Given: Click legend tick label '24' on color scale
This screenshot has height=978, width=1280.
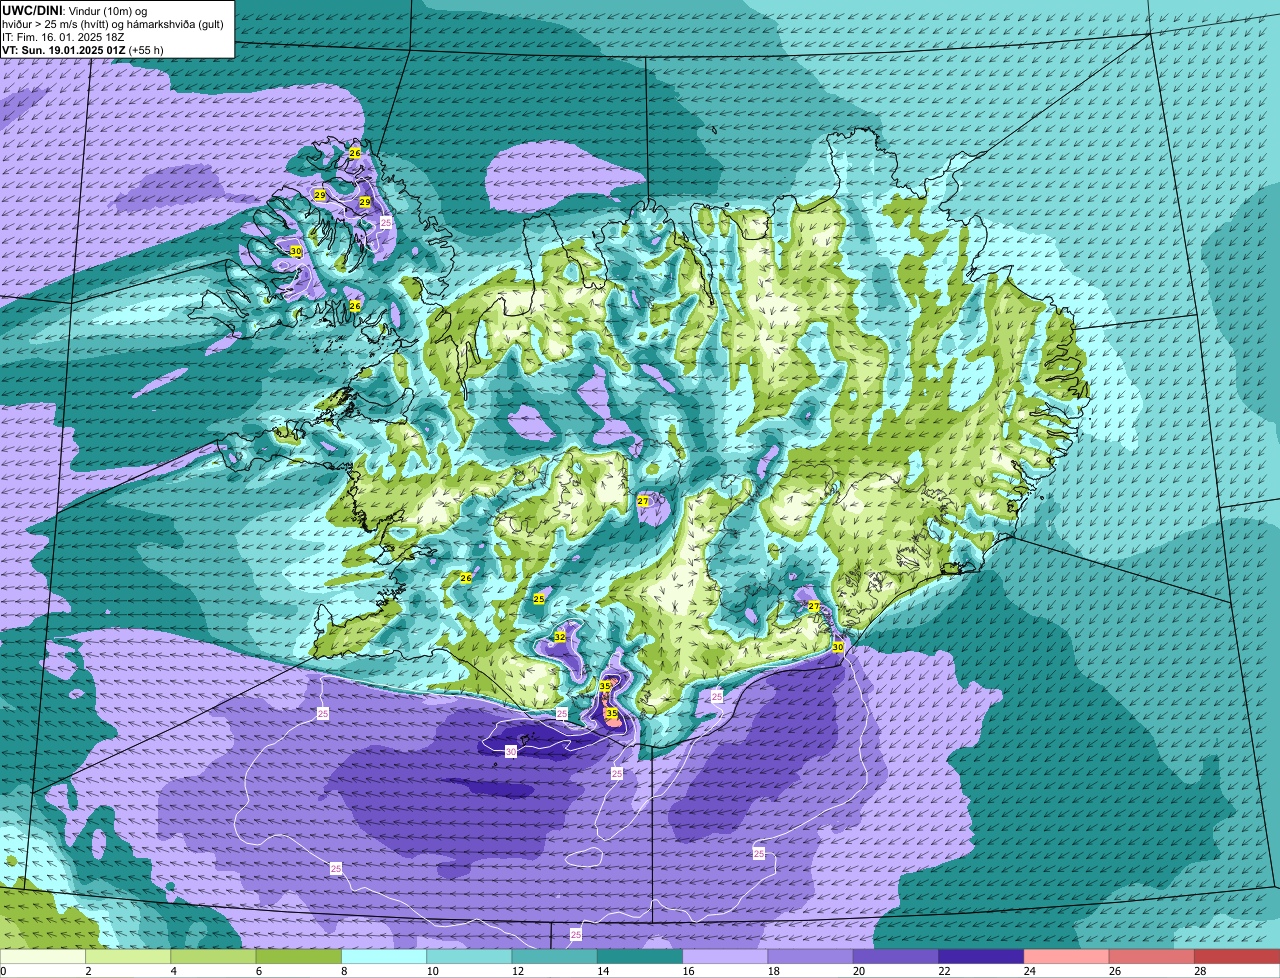Looking at the screenshot, I should pos(1029,971).
